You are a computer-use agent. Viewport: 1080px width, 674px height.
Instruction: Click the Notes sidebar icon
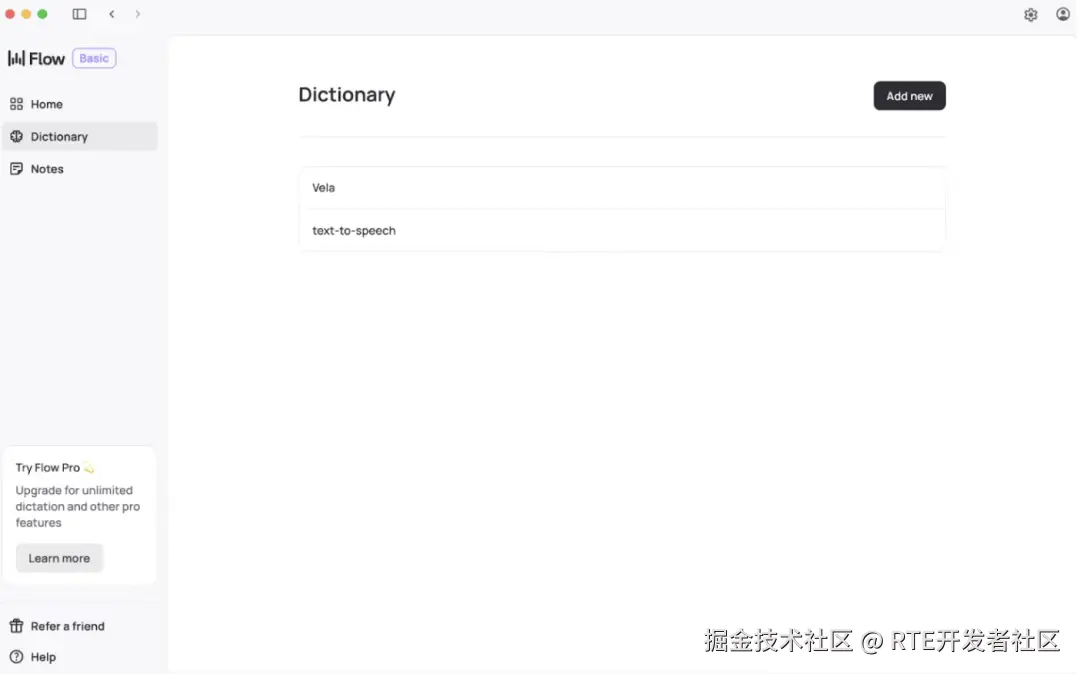point(17,169)
